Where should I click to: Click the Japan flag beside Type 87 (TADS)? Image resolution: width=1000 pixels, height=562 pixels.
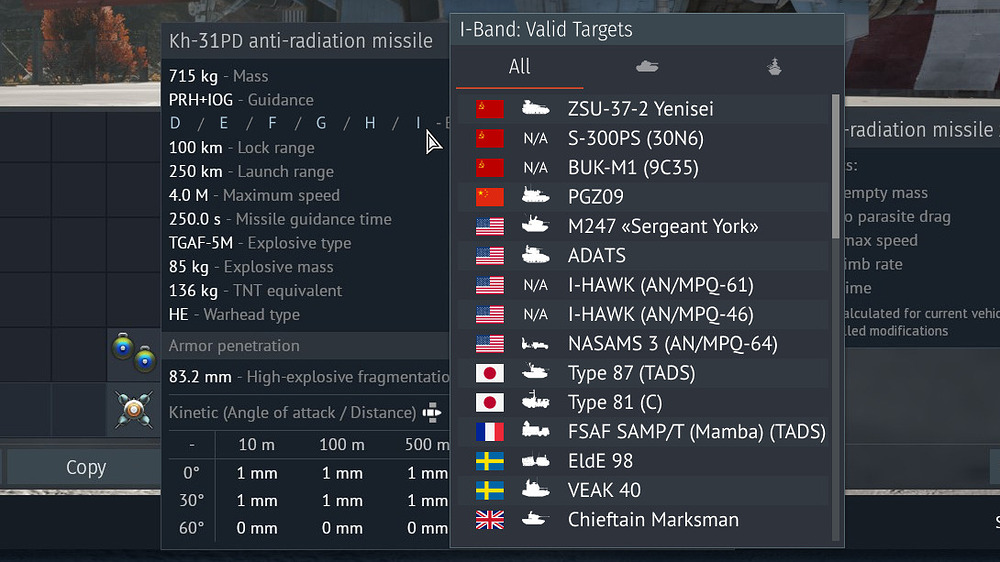point(490,373)
